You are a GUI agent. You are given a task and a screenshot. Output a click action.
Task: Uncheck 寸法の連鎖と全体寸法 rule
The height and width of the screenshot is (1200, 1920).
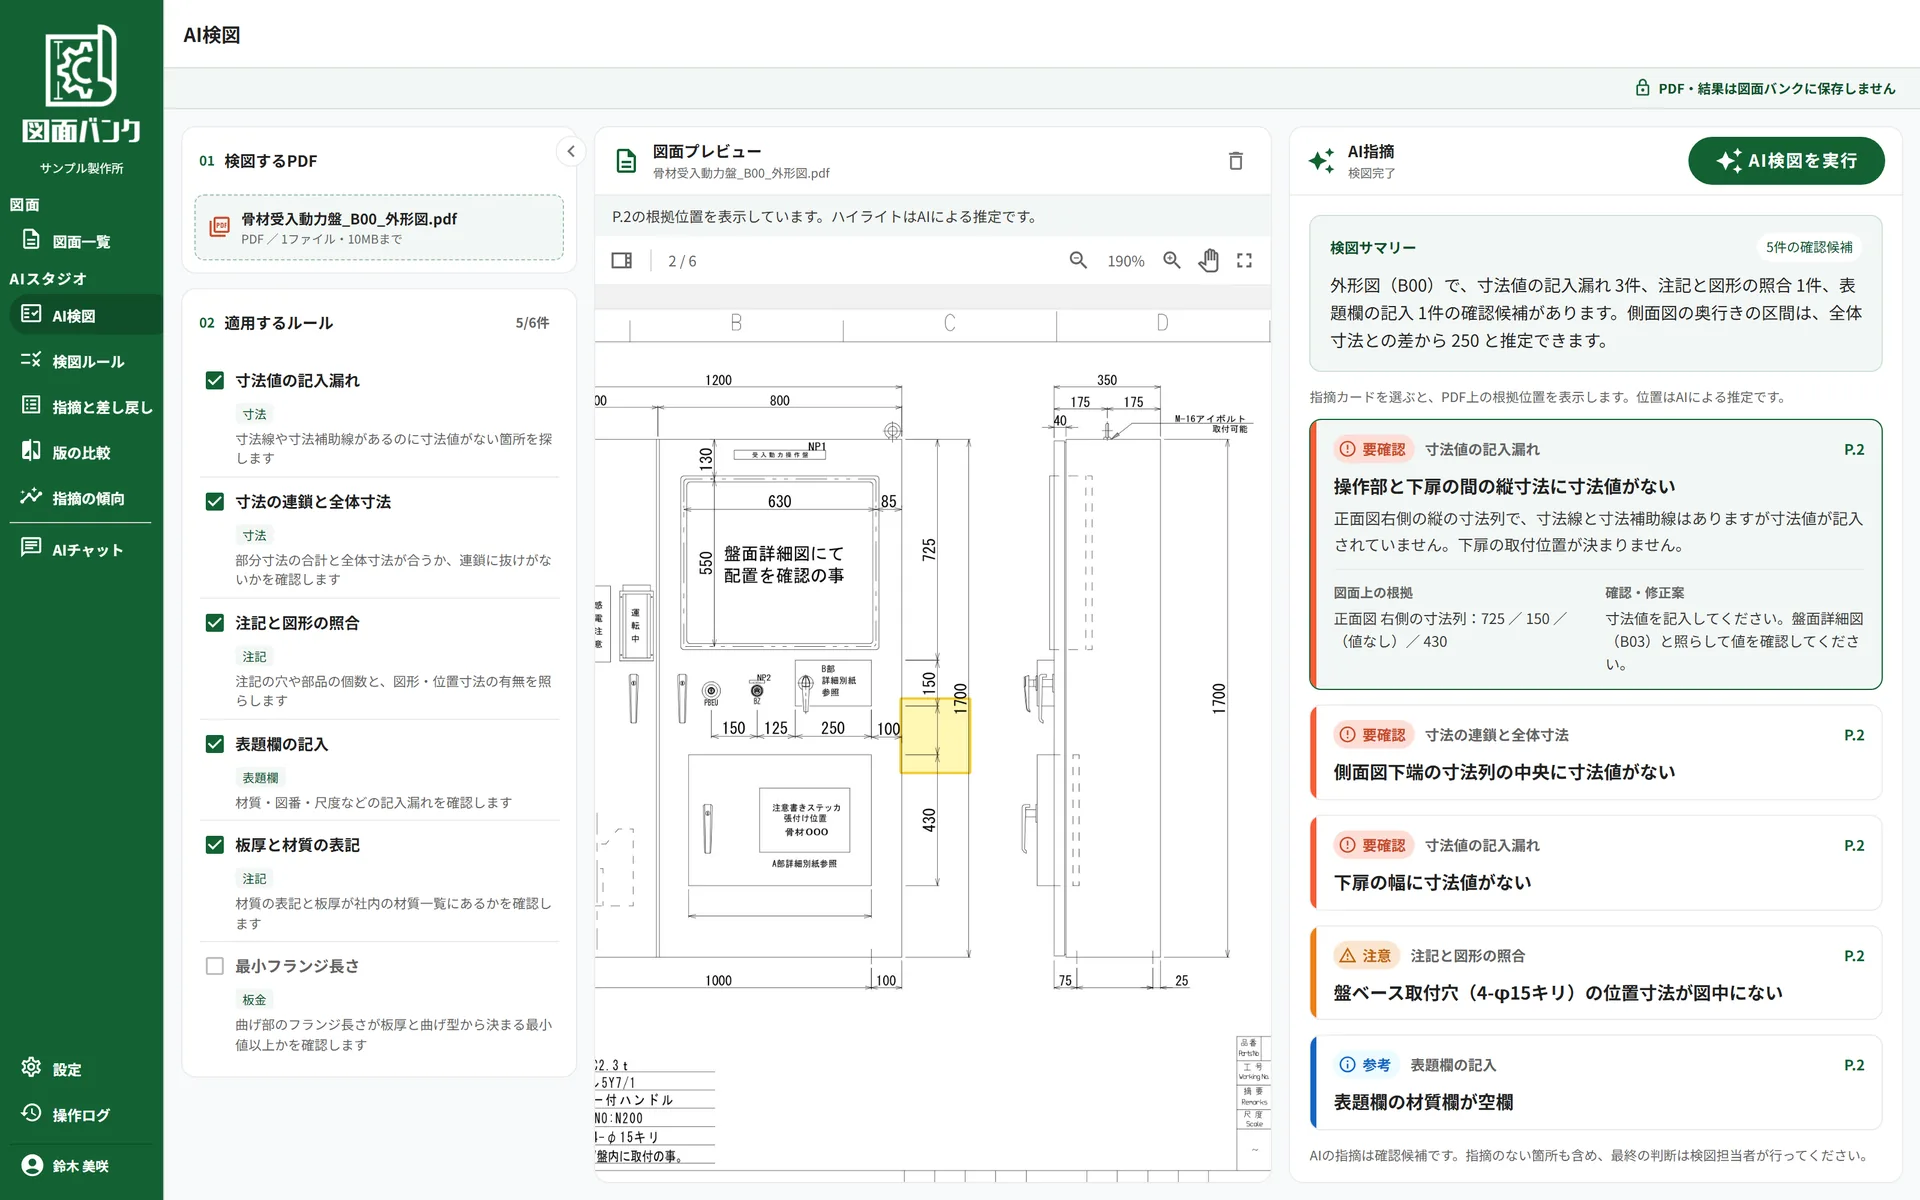(214, 501)
